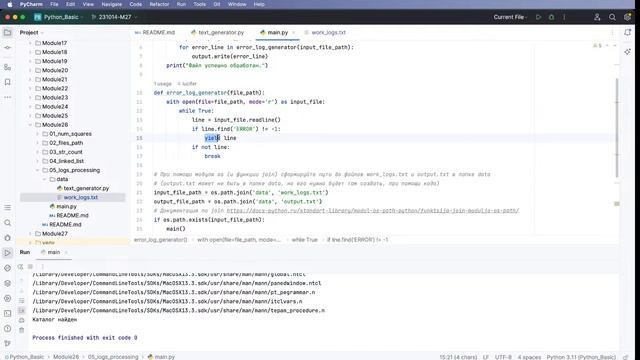Image resolution: width=640 pixels, height=360 pixels.
Task: Open the Bookmarks tool window icon
Action: (x=7, y=82)
